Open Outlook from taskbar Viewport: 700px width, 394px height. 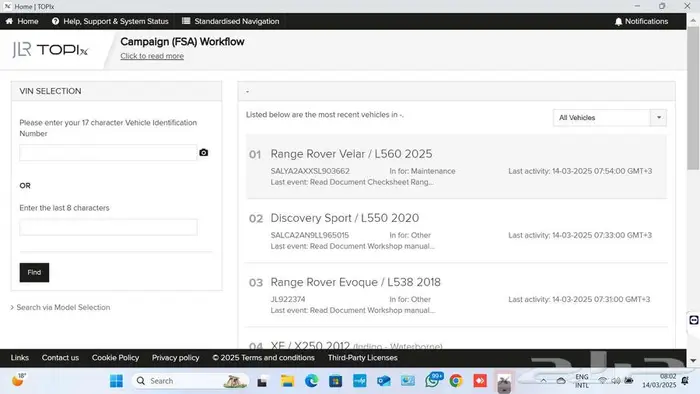click(383, 381)
